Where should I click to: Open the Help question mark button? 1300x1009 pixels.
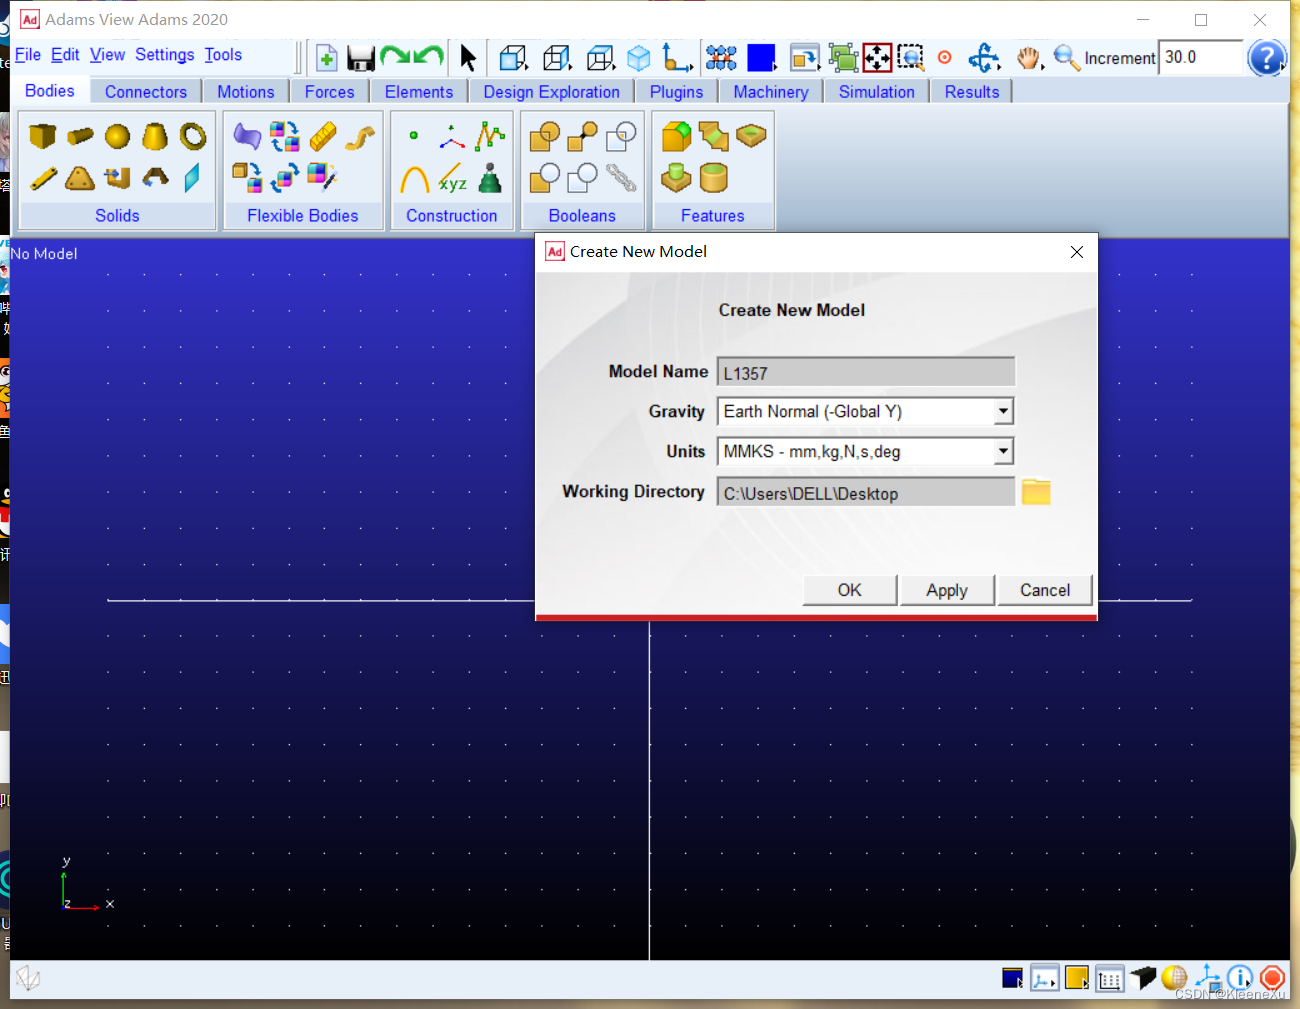[1266, 58]
